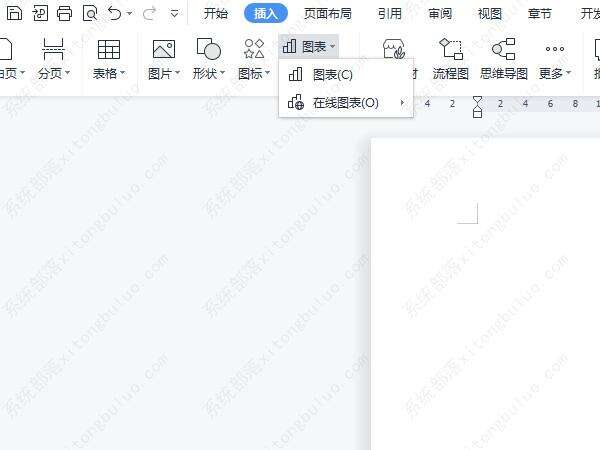This screenshot has width=600, height=450.
Task: Switch to the 开始 tab
Action: (215, 14)
